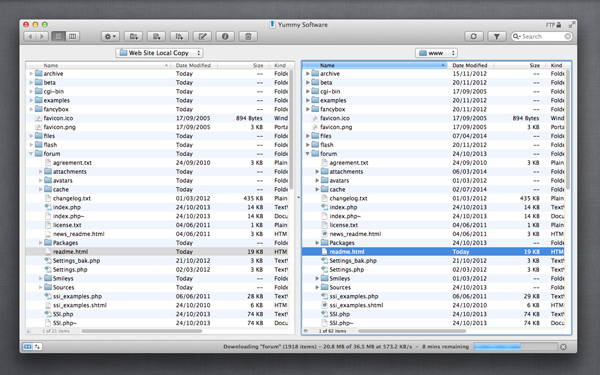
Task: Click the New Folder toolbar icon
Action: point(134,36)
